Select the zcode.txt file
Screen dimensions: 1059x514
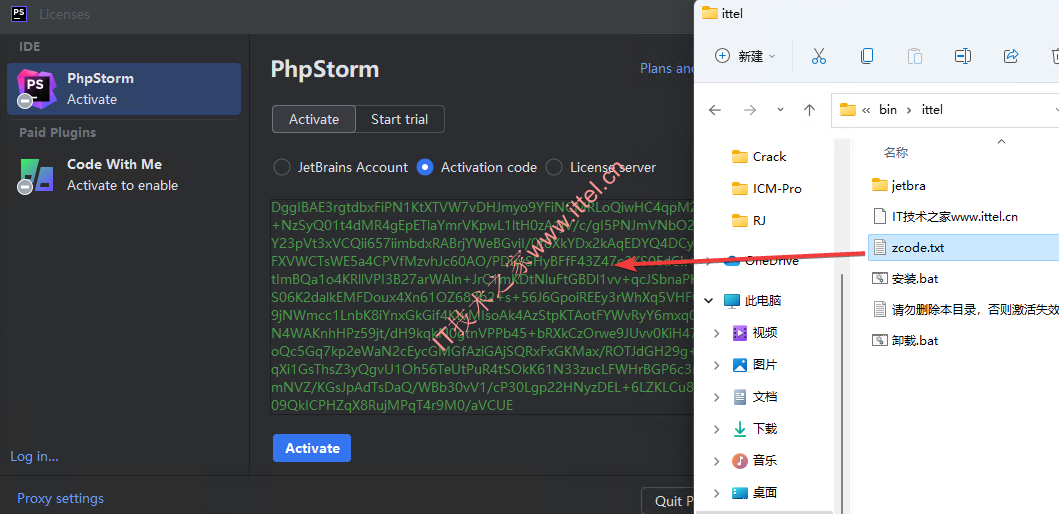[962, 248]
